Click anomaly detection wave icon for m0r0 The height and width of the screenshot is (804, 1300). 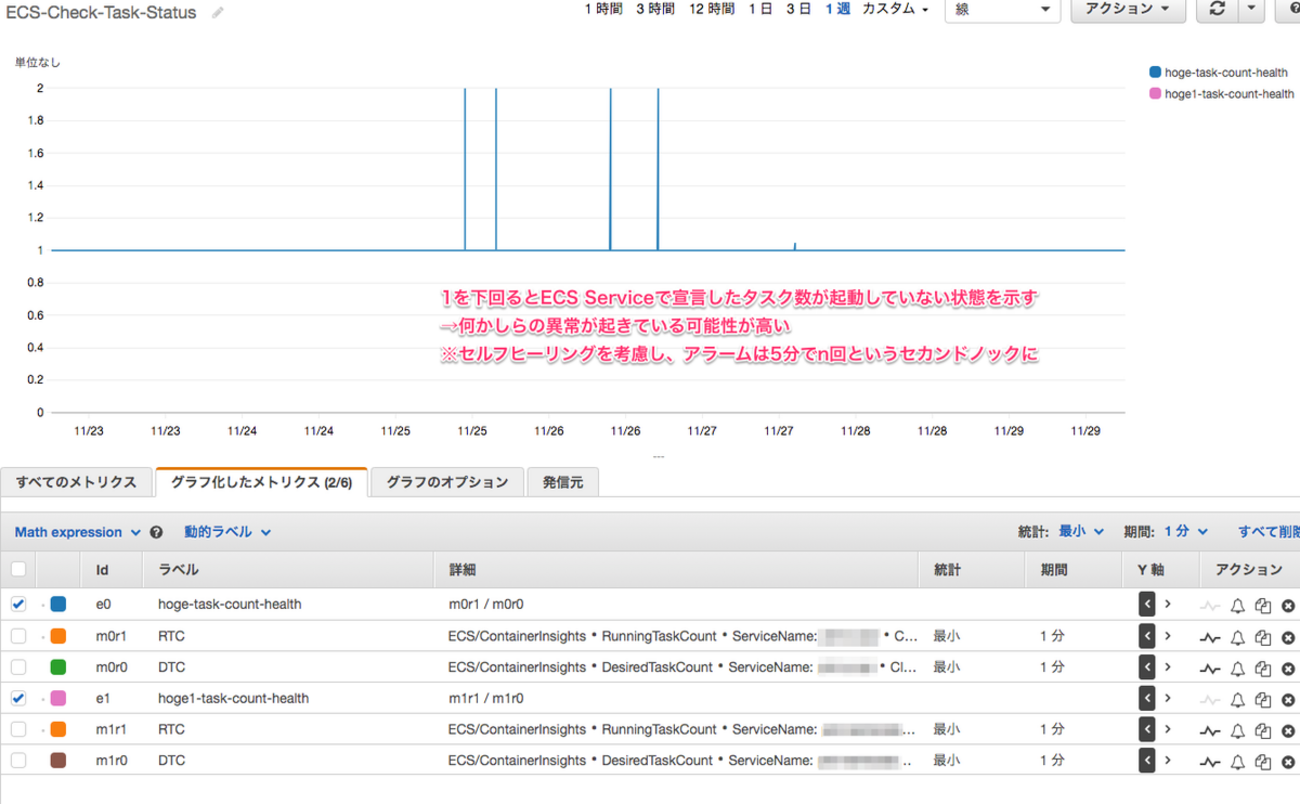(x=1211, y=667)
